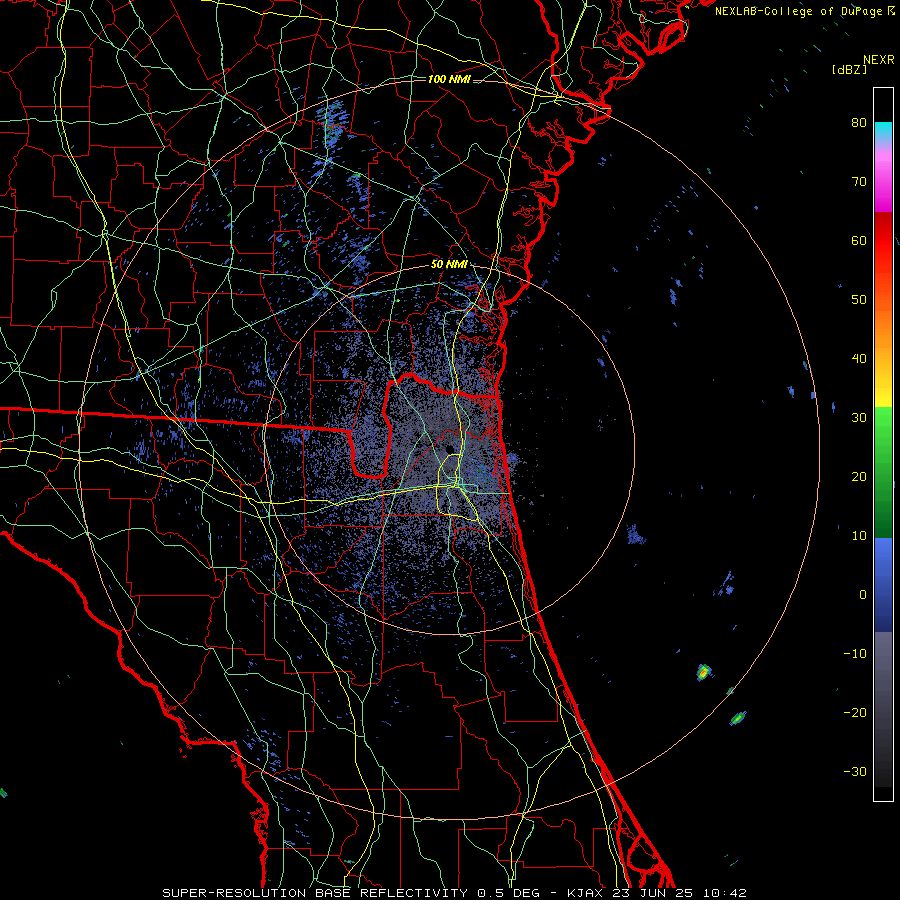Click the 40 value on dBZ scale
900x900 pixels.
coord(859,359)
